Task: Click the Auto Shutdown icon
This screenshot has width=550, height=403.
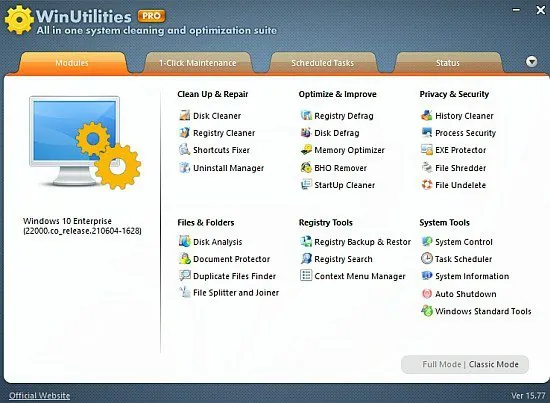Action: pyautogui.click(x=427, y=294)
